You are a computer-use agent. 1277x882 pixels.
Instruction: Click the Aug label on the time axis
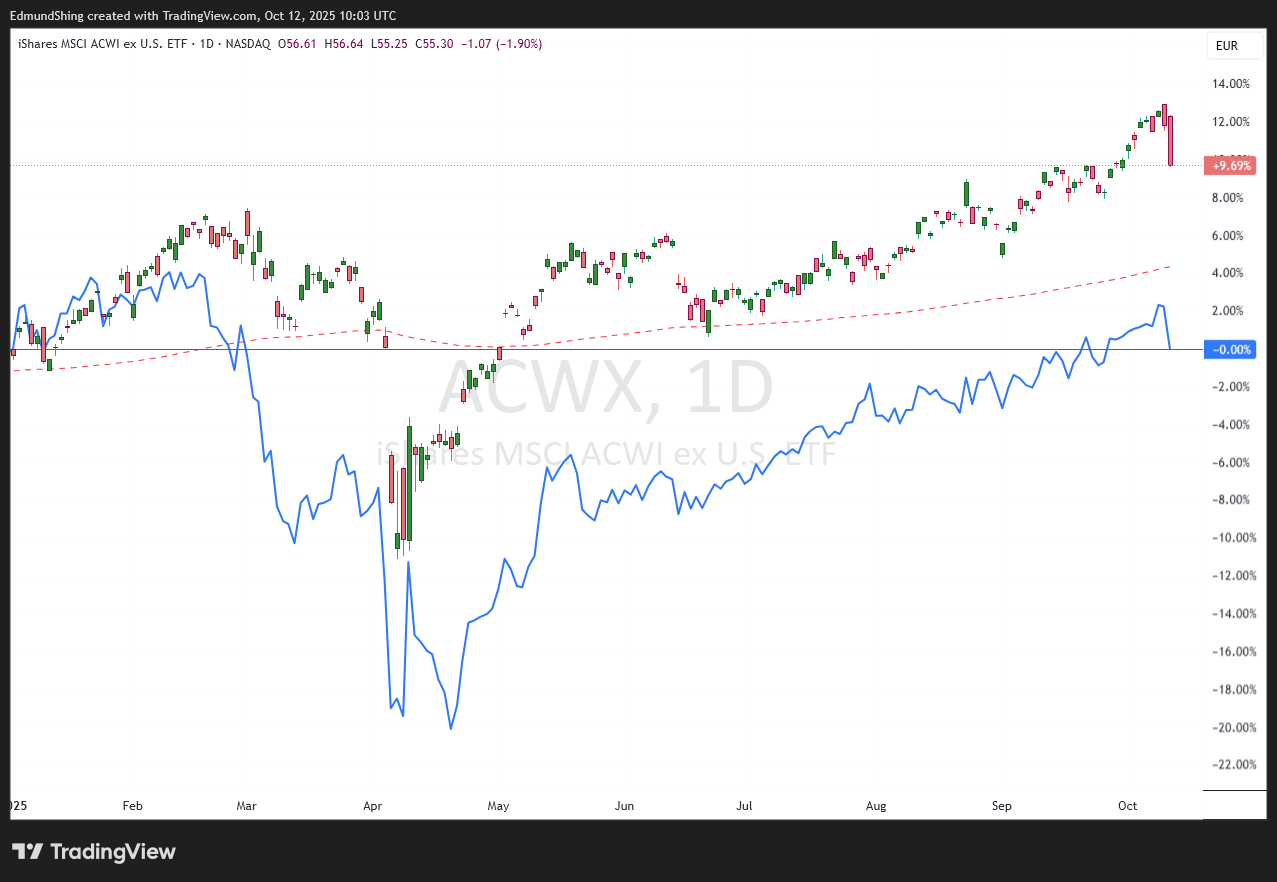[x=876, y=805]
